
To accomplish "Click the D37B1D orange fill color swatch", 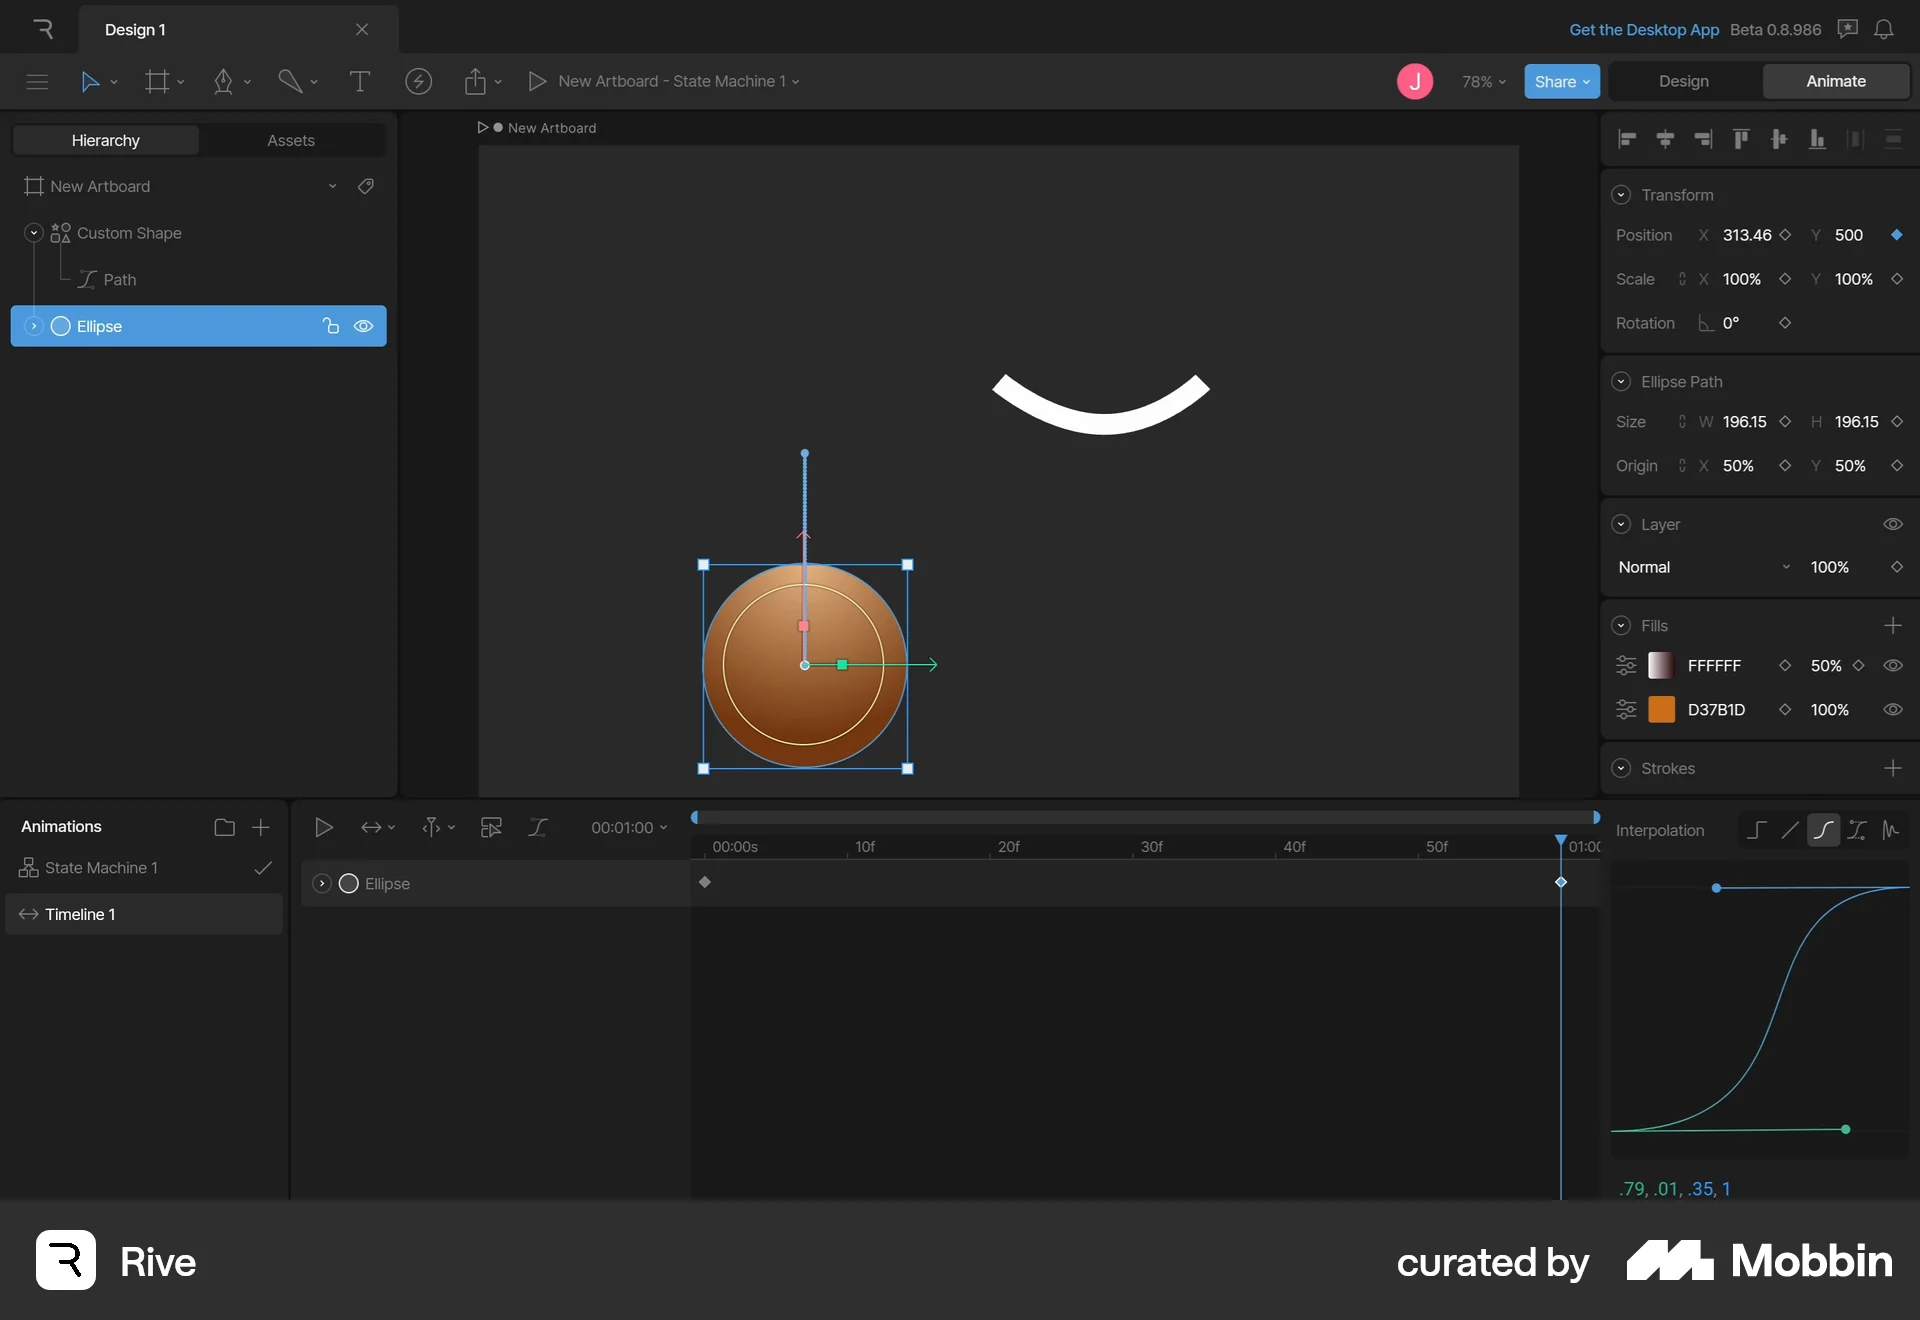I will (x=1663, y=710).
